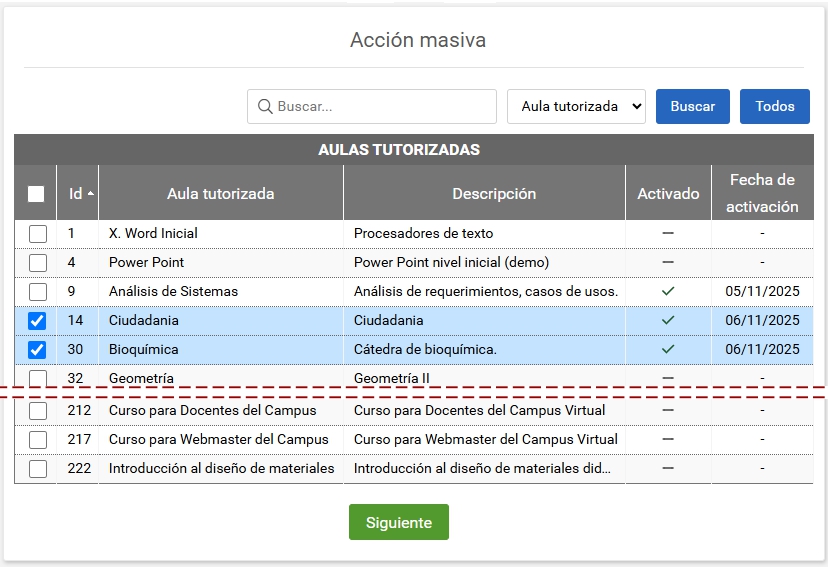Screen dimensions: 828x567
Task: Sort by Aula tutorizada column header
Action: pos(220,193)
